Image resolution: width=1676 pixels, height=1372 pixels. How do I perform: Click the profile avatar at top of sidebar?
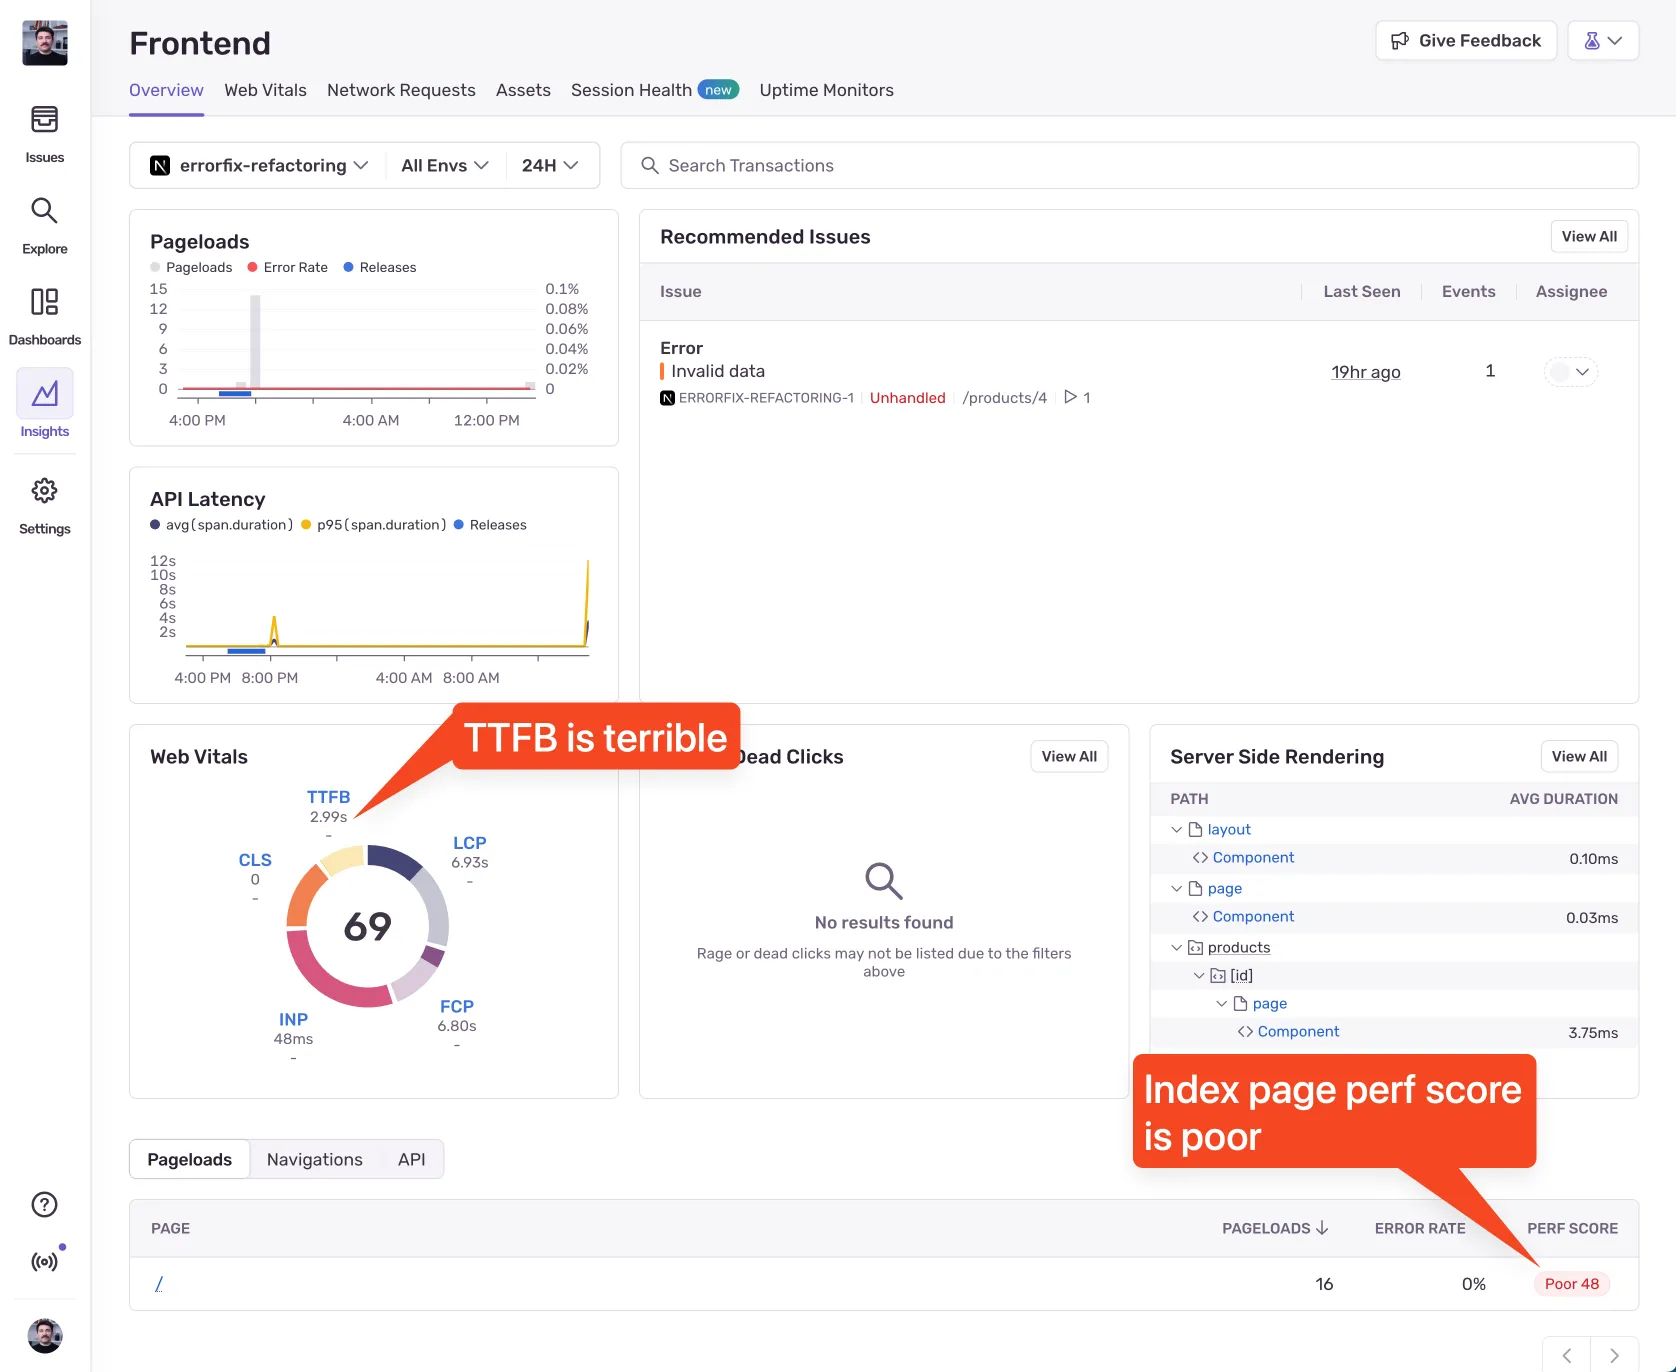pyautogui.click(x=44, y=42)
